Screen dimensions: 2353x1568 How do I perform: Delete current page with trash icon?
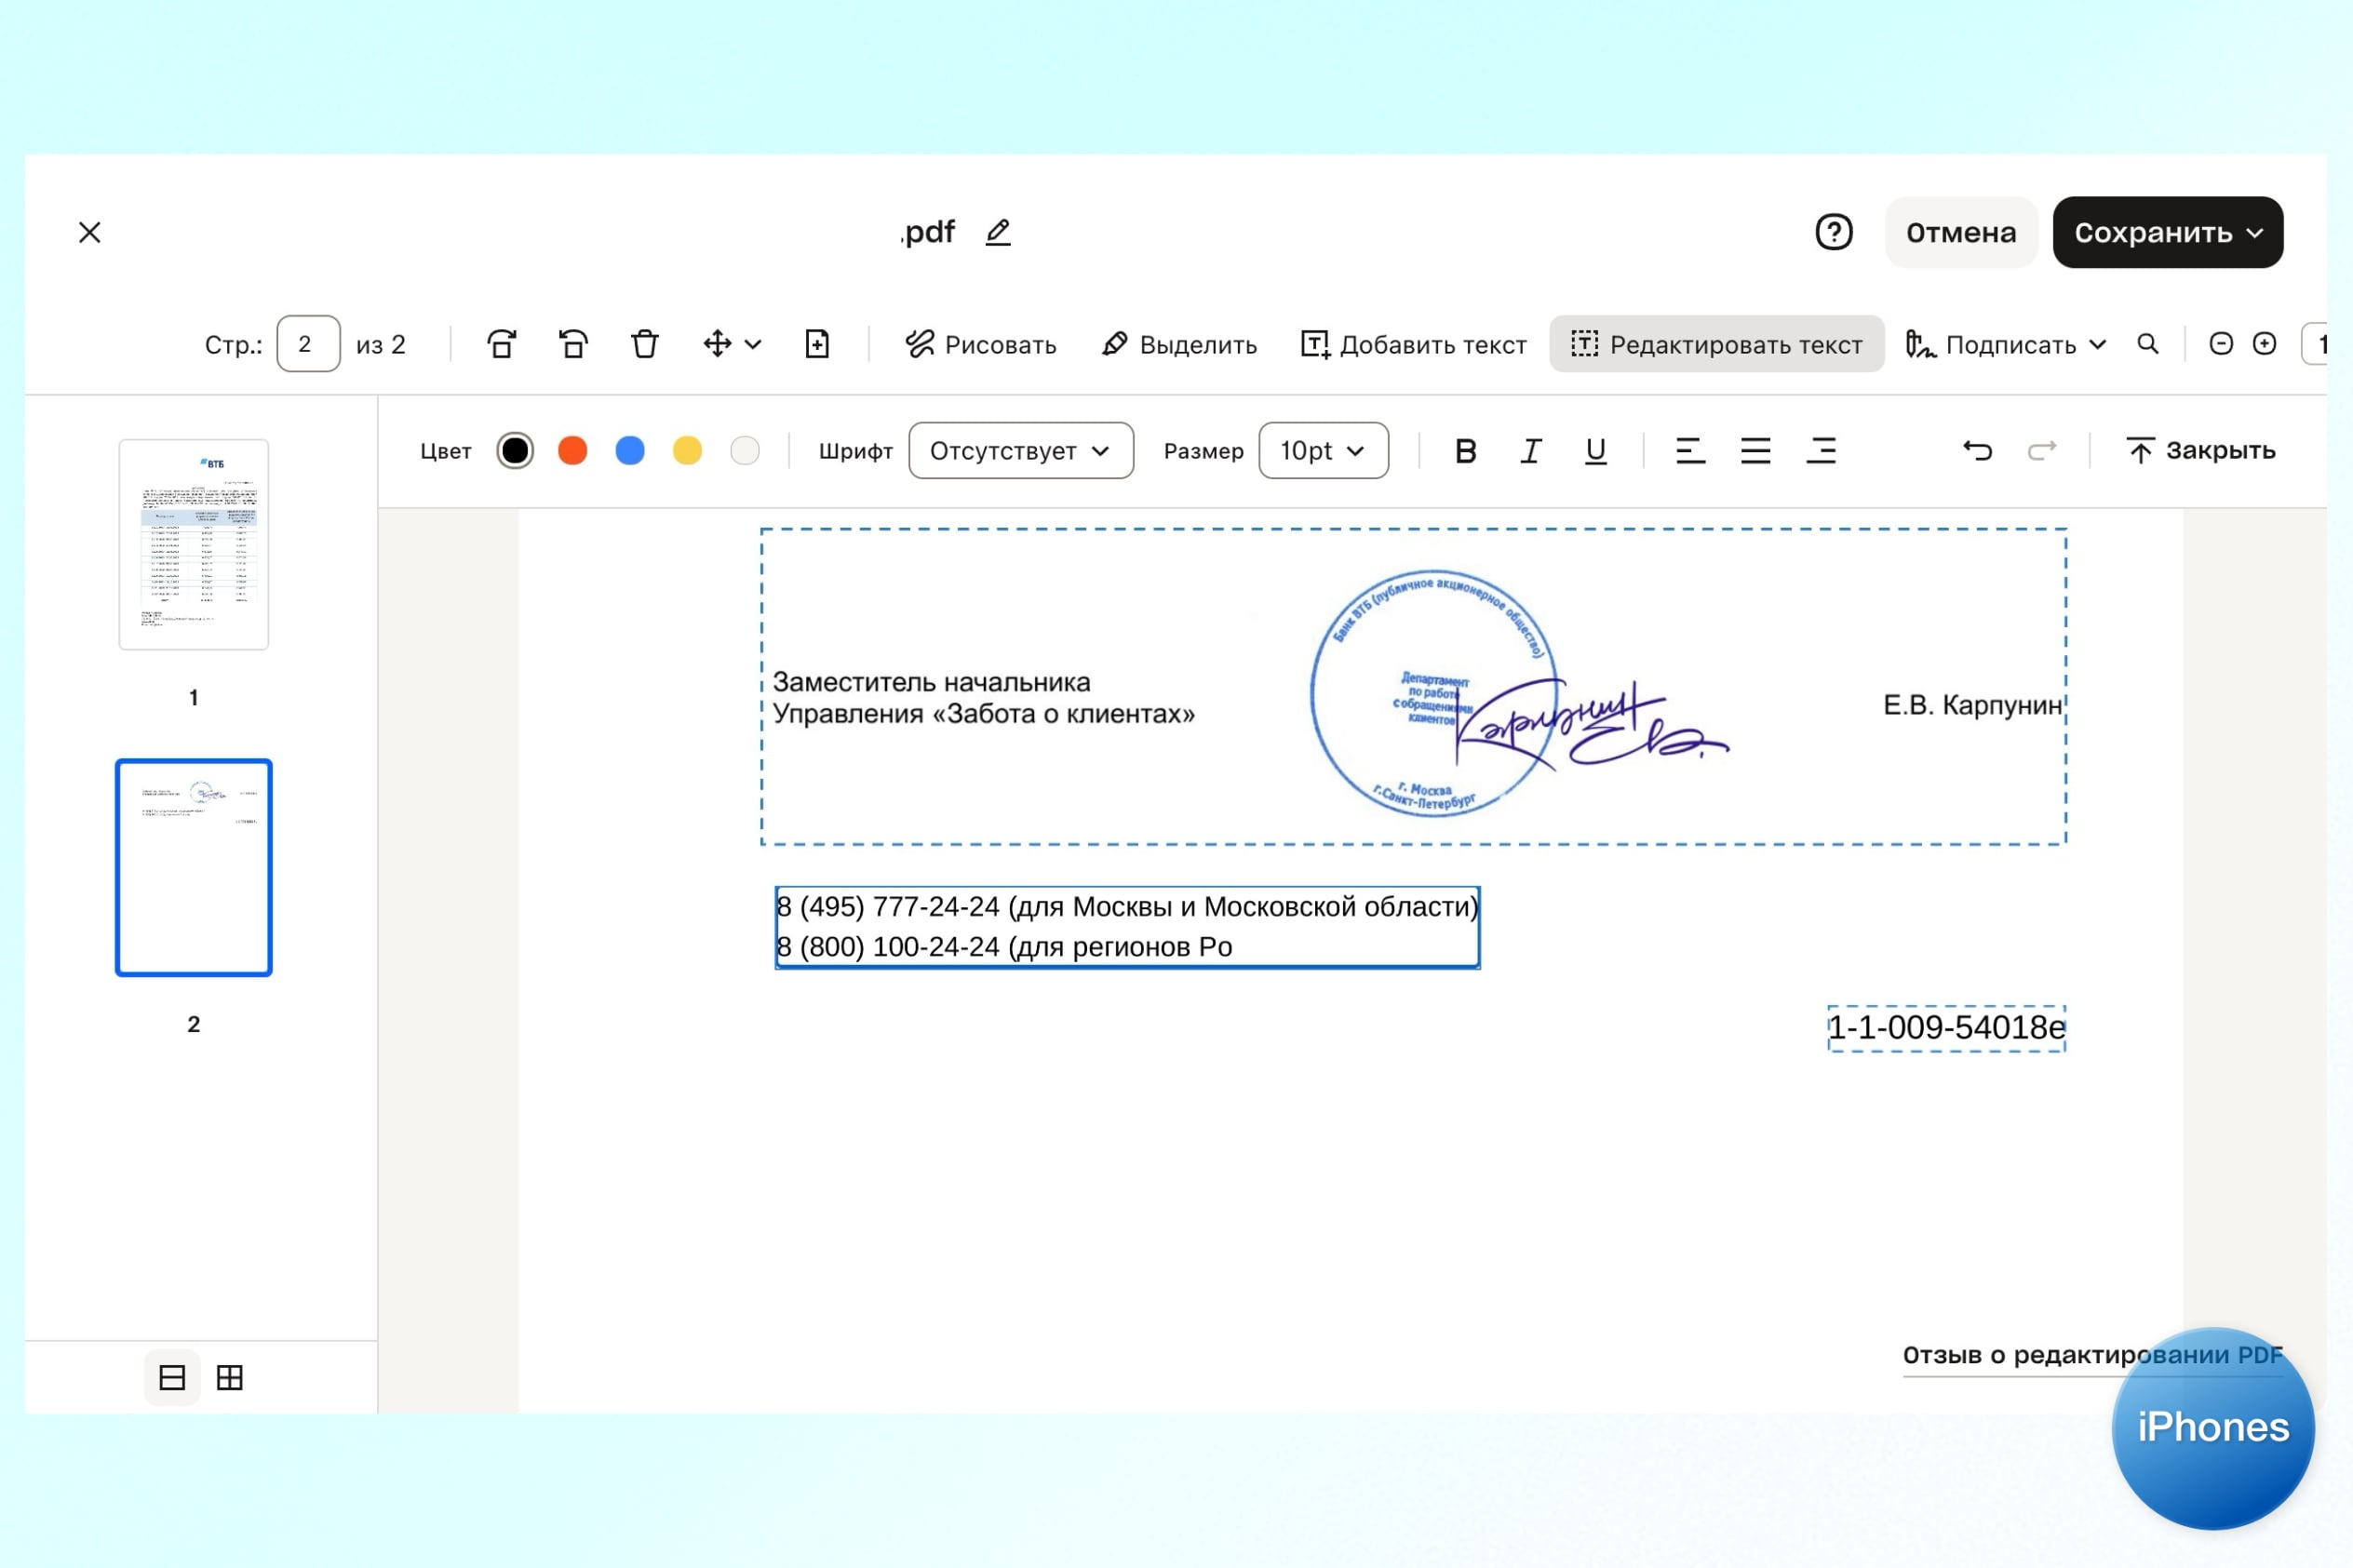point(645,344)
